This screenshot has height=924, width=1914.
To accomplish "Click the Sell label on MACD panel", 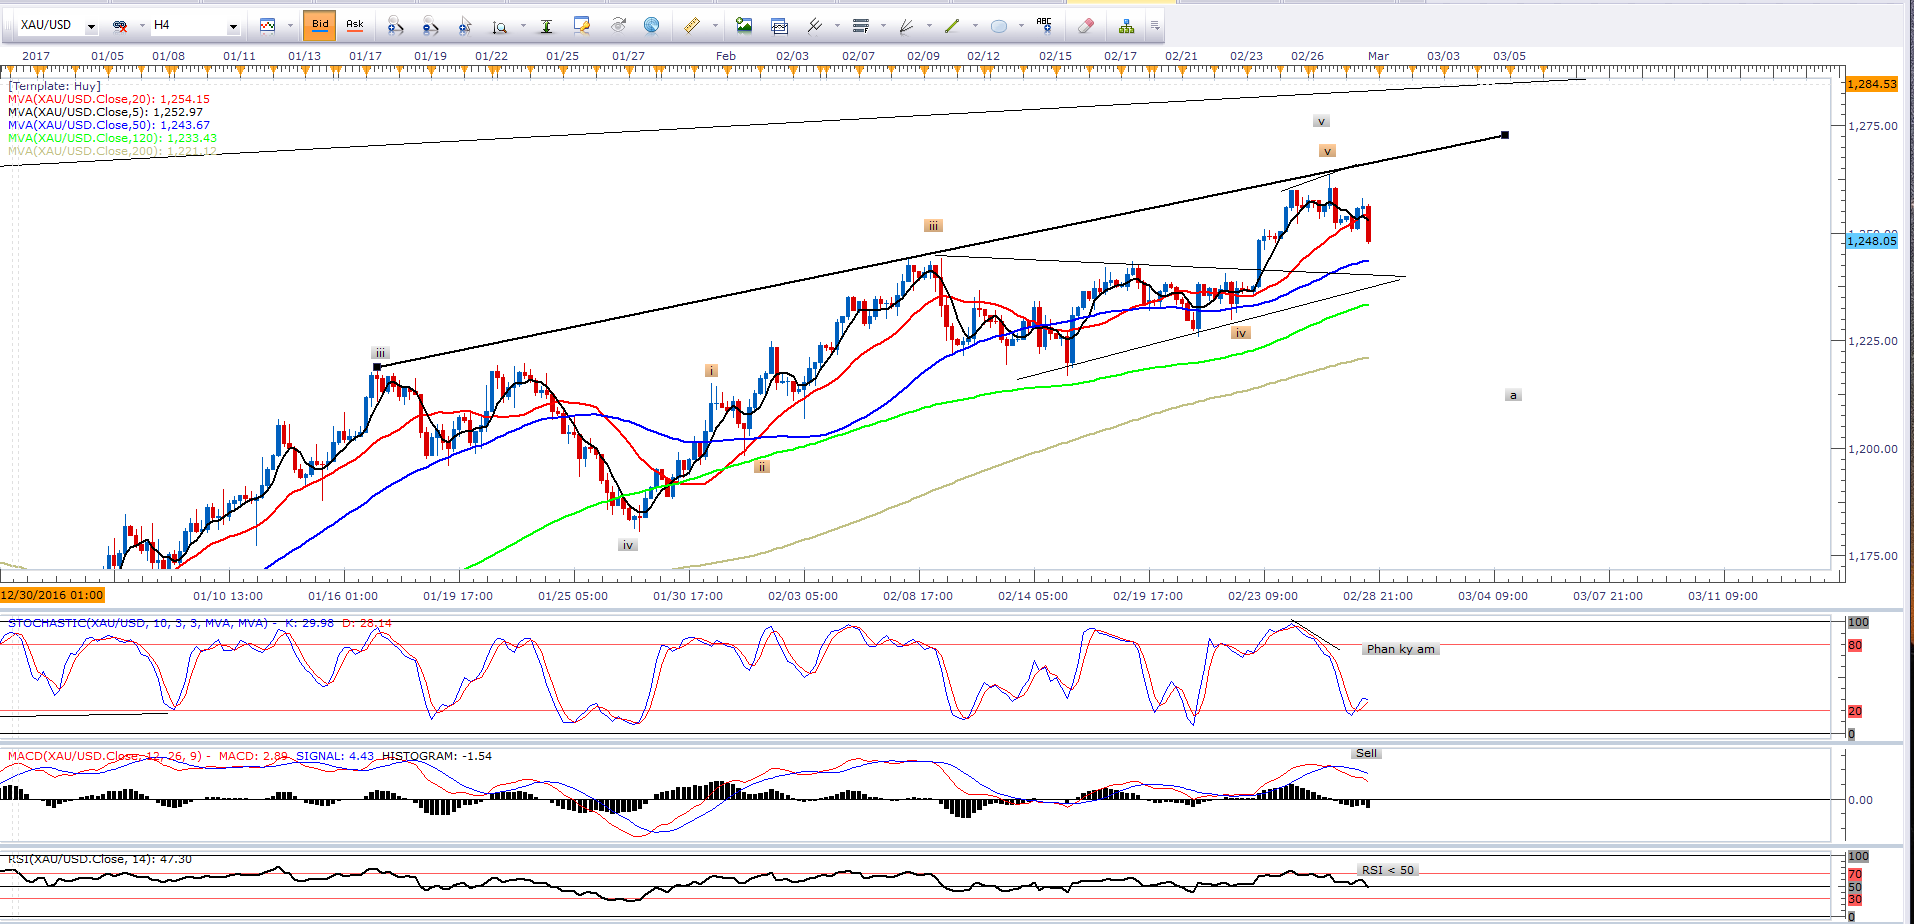I will click(x=1366, y=753).
